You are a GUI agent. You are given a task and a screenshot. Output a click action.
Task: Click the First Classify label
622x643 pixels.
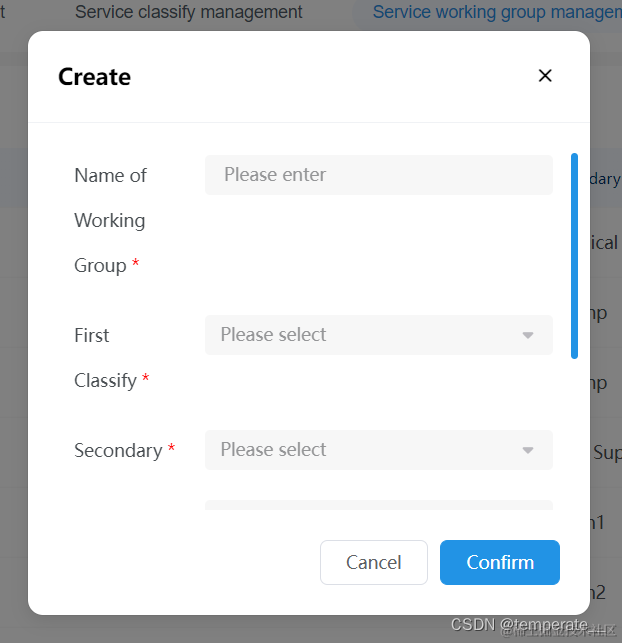(x=105, y=357)
